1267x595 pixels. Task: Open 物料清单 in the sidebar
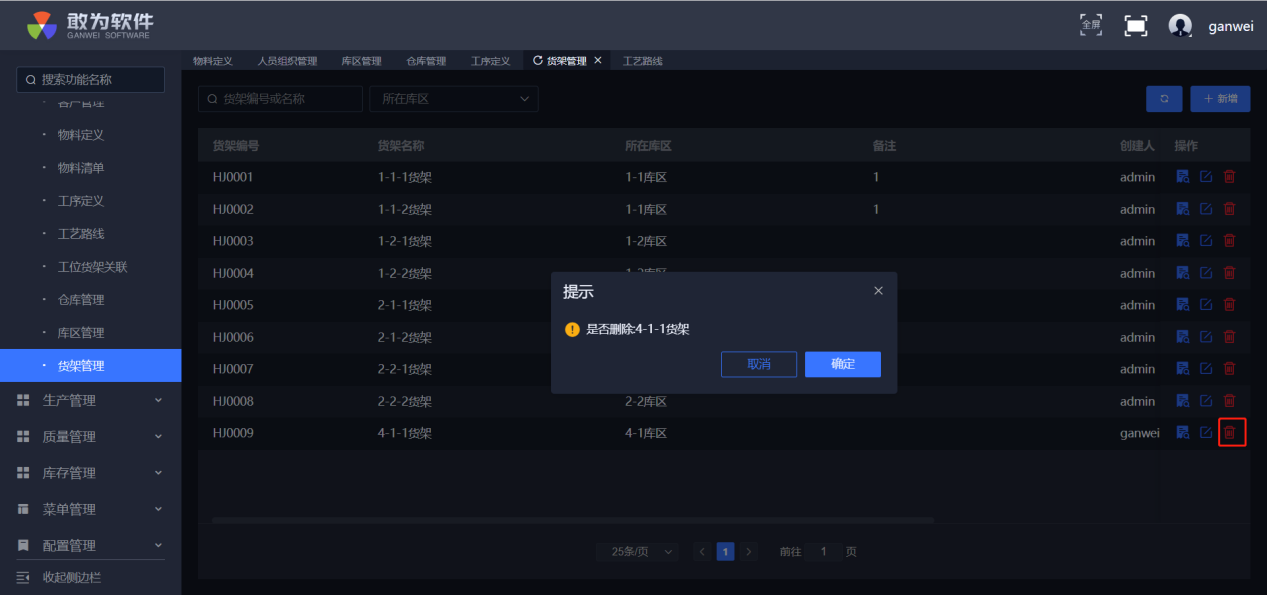click(81, 168)
